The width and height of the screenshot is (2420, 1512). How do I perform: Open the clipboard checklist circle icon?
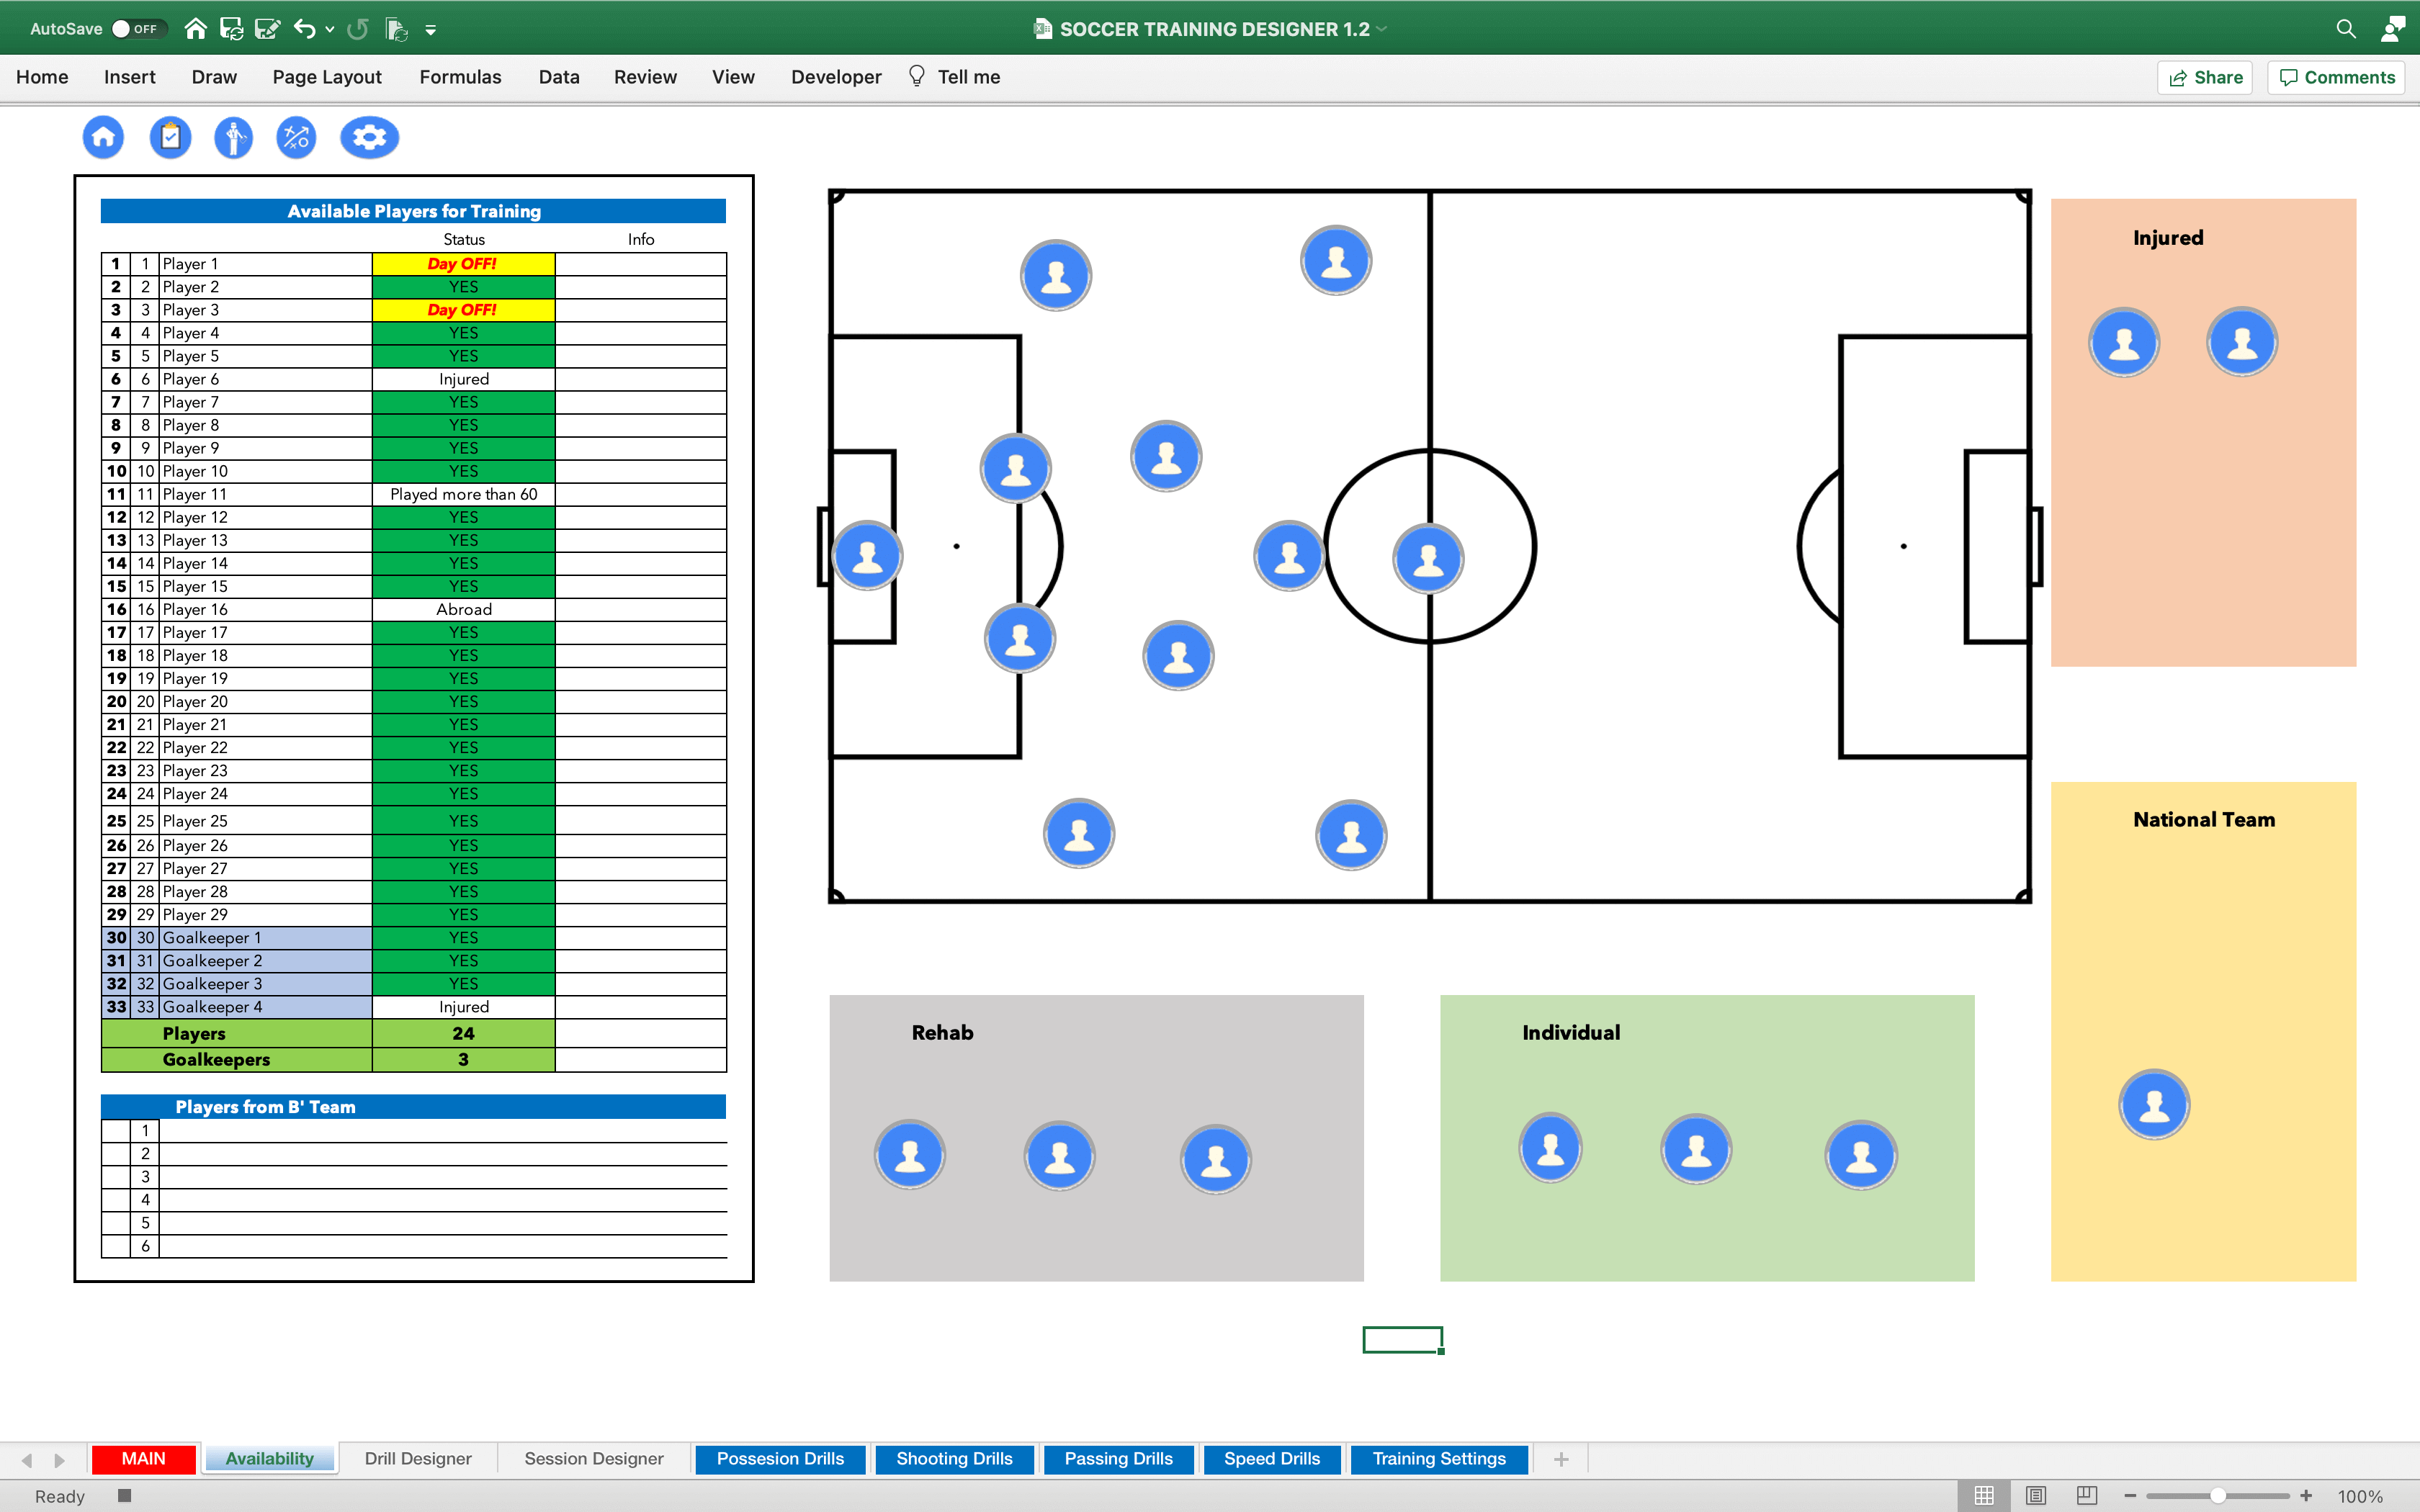(x=170, y=137)
